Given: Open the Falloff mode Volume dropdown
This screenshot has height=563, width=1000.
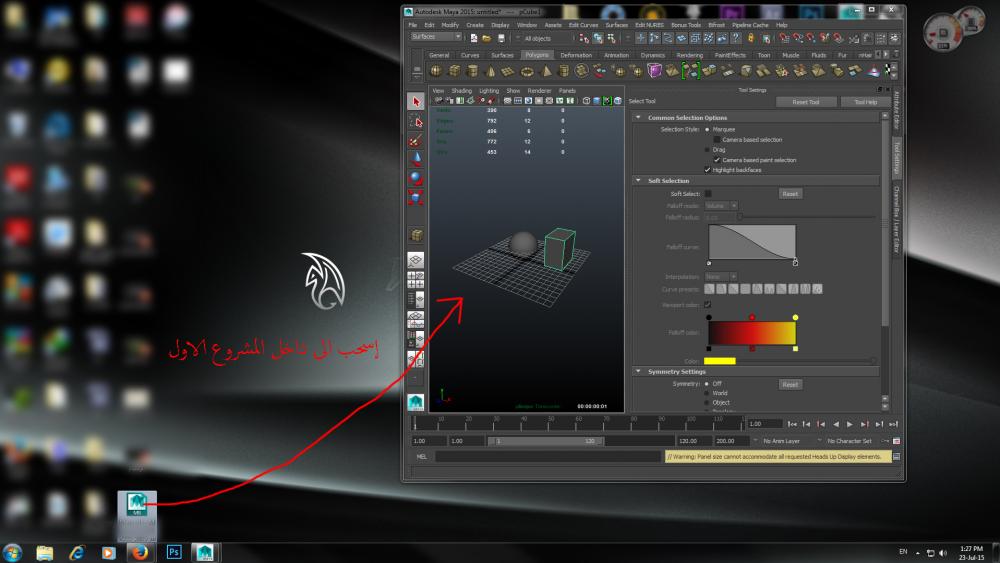Looking at the screenshot, I should pos(721,206).
